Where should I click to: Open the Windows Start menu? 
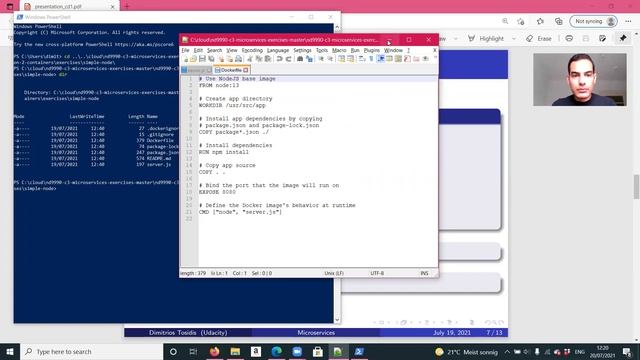(x=10, y=351)
